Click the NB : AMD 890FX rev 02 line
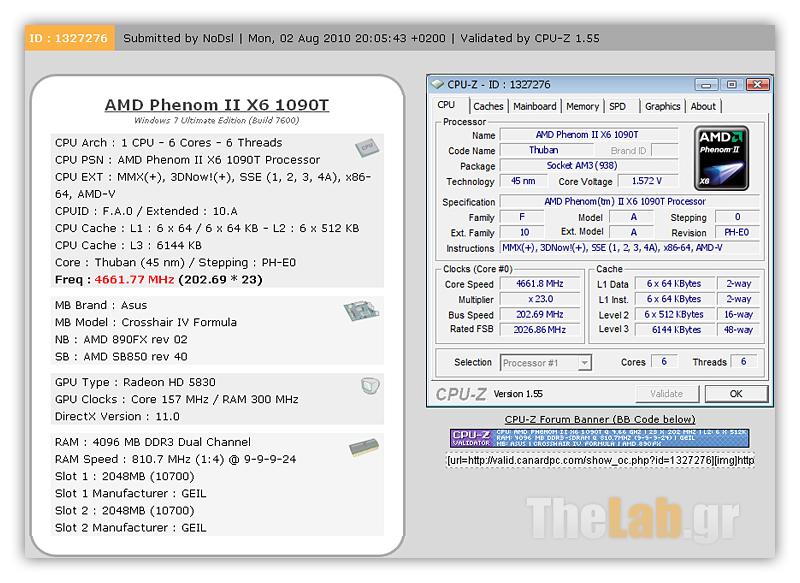 (121, 339)
